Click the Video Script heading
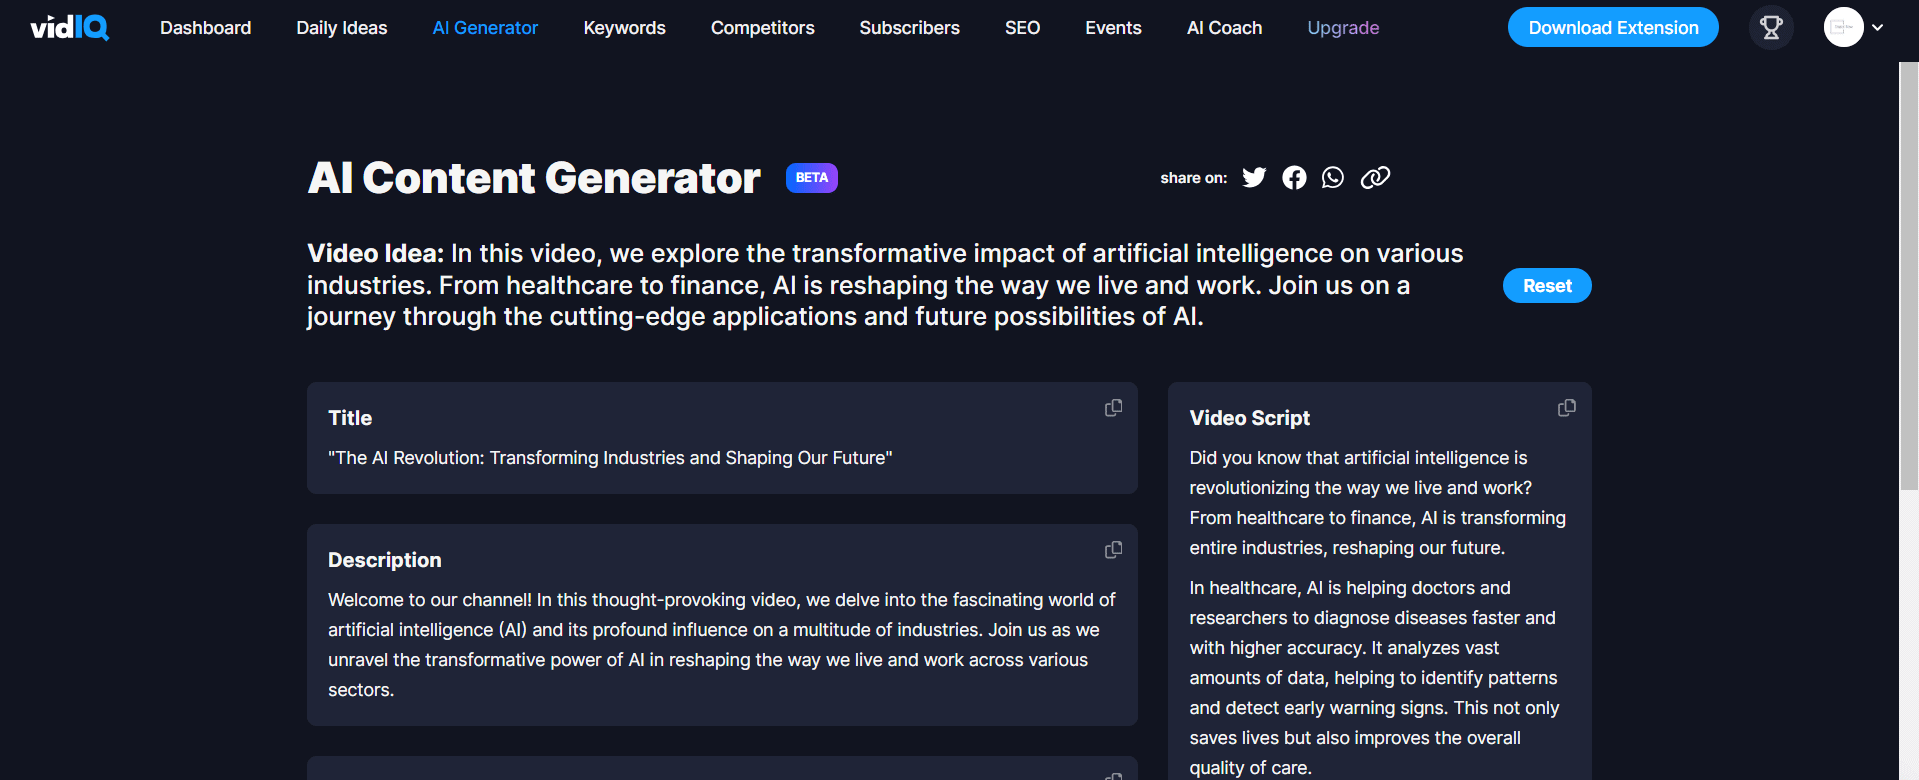 pos(1250,418)
